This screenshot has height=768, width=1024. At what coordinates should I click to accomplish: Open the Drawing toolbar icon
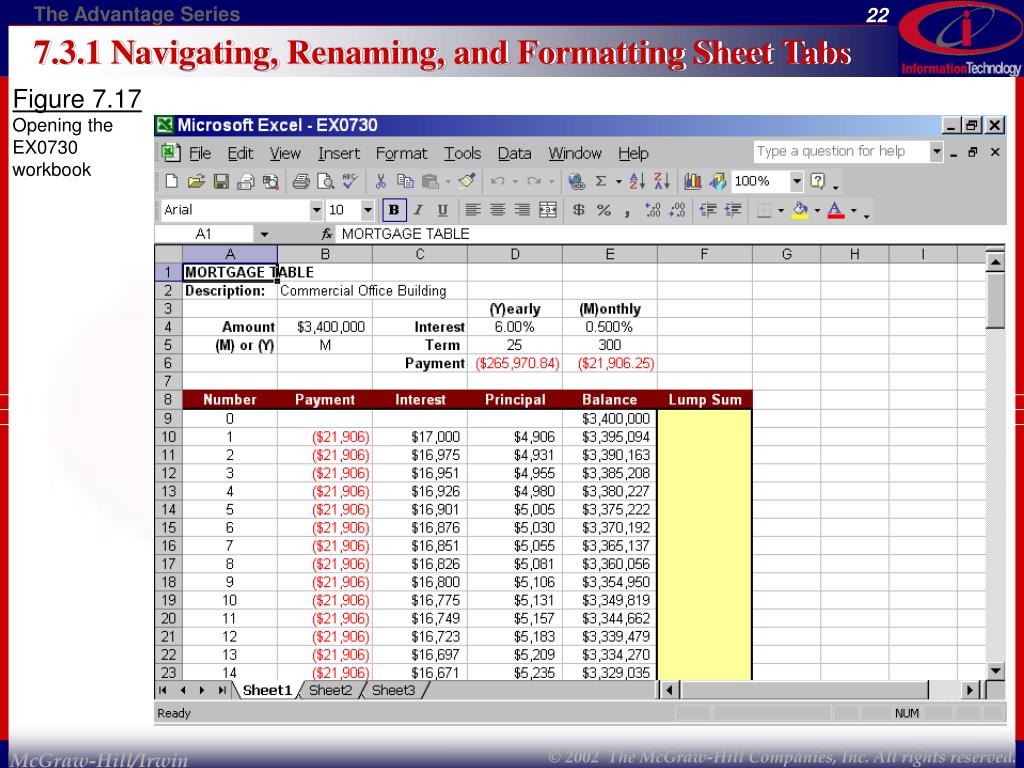(x=717, y=182)
